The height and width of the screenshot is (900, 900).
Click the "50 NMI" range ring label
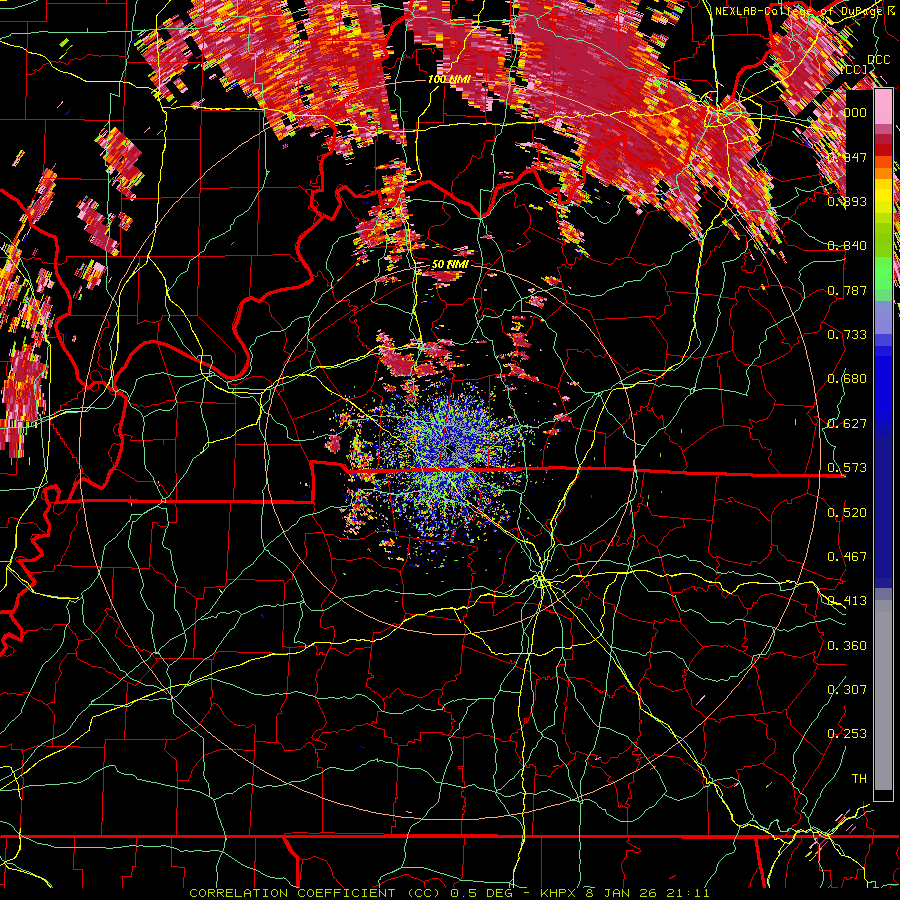(450, 264)
